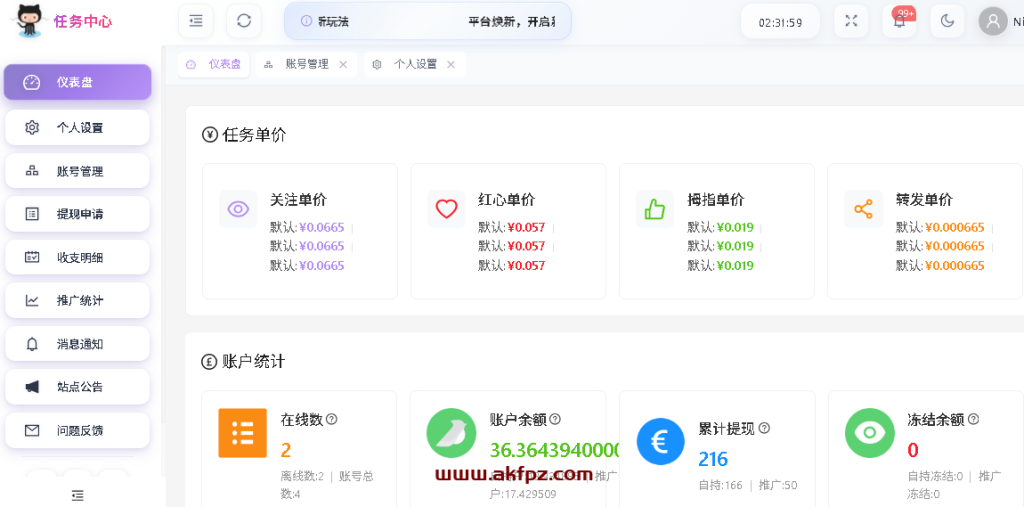
Task: Click the thumbs-up icon for 拇指单价
Action: (x=654, y=209)
